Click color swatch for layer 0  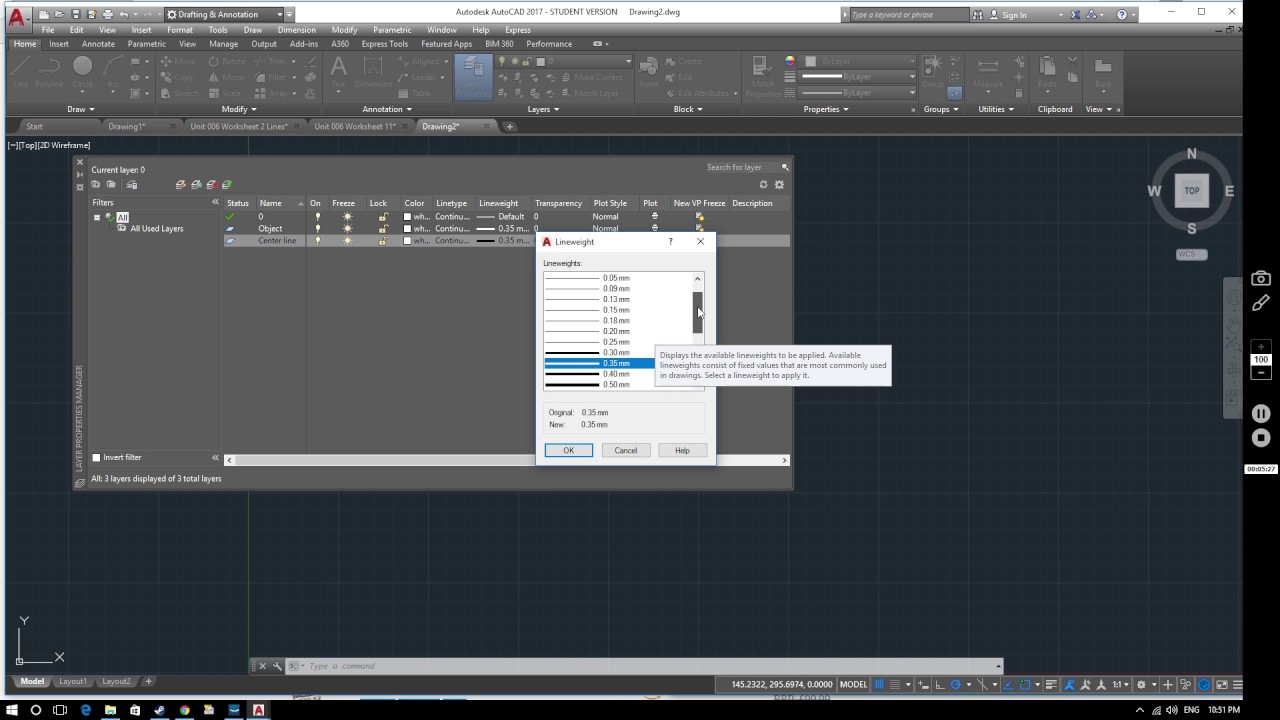407,216
